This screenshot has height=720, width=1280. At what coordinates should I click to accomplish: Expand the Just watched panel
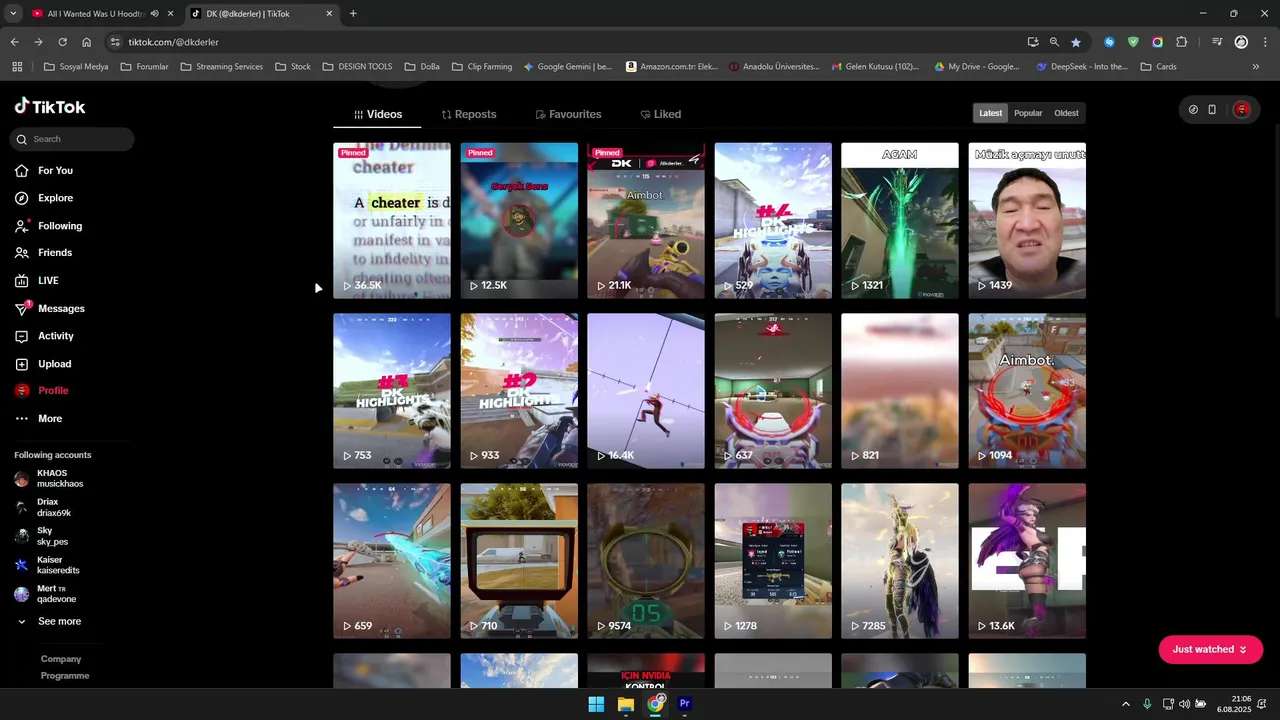1210,650
